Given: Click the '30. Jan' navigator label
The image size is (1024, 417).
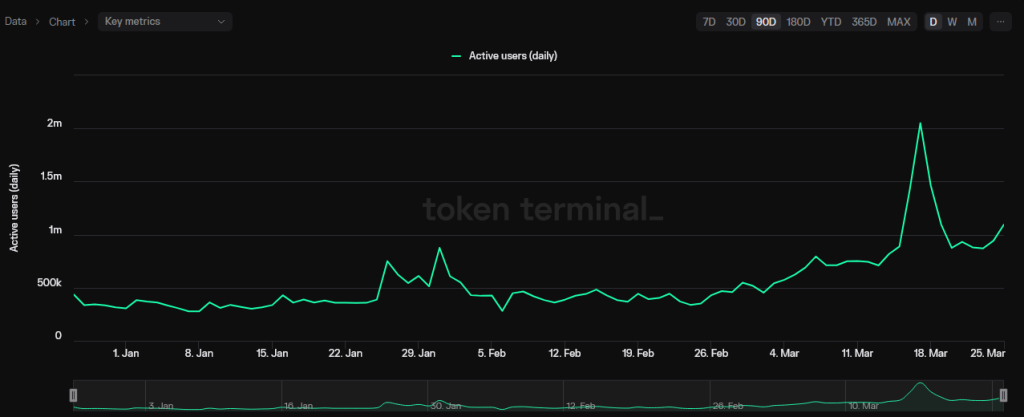Looking at the screenshot, I should pos(445,406).
